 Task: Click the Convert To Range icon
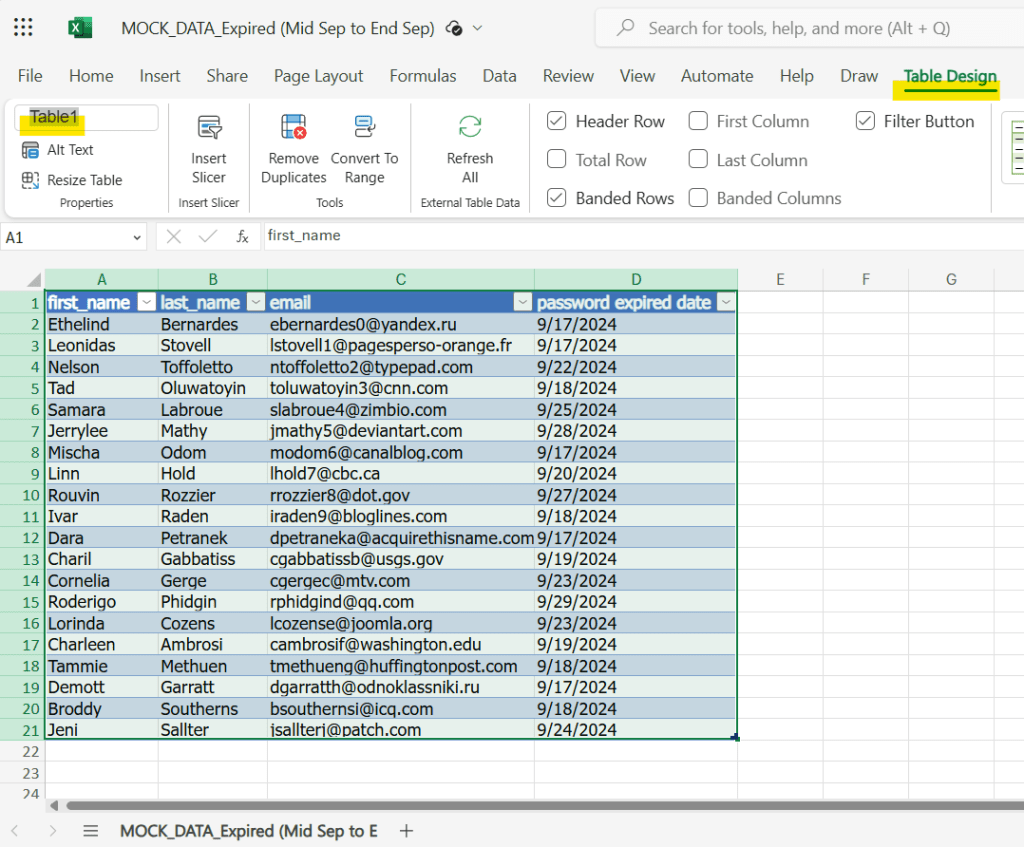click(x=364, y=128)
